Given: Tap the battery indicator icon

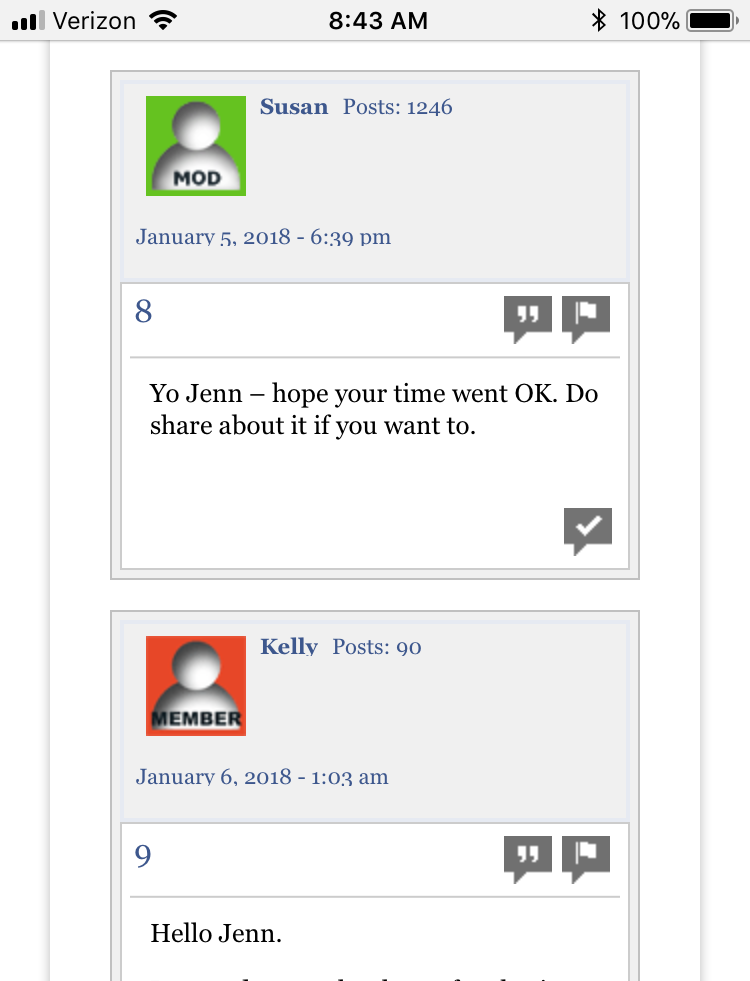Looking at the screenshot, I should coord(712,21).
